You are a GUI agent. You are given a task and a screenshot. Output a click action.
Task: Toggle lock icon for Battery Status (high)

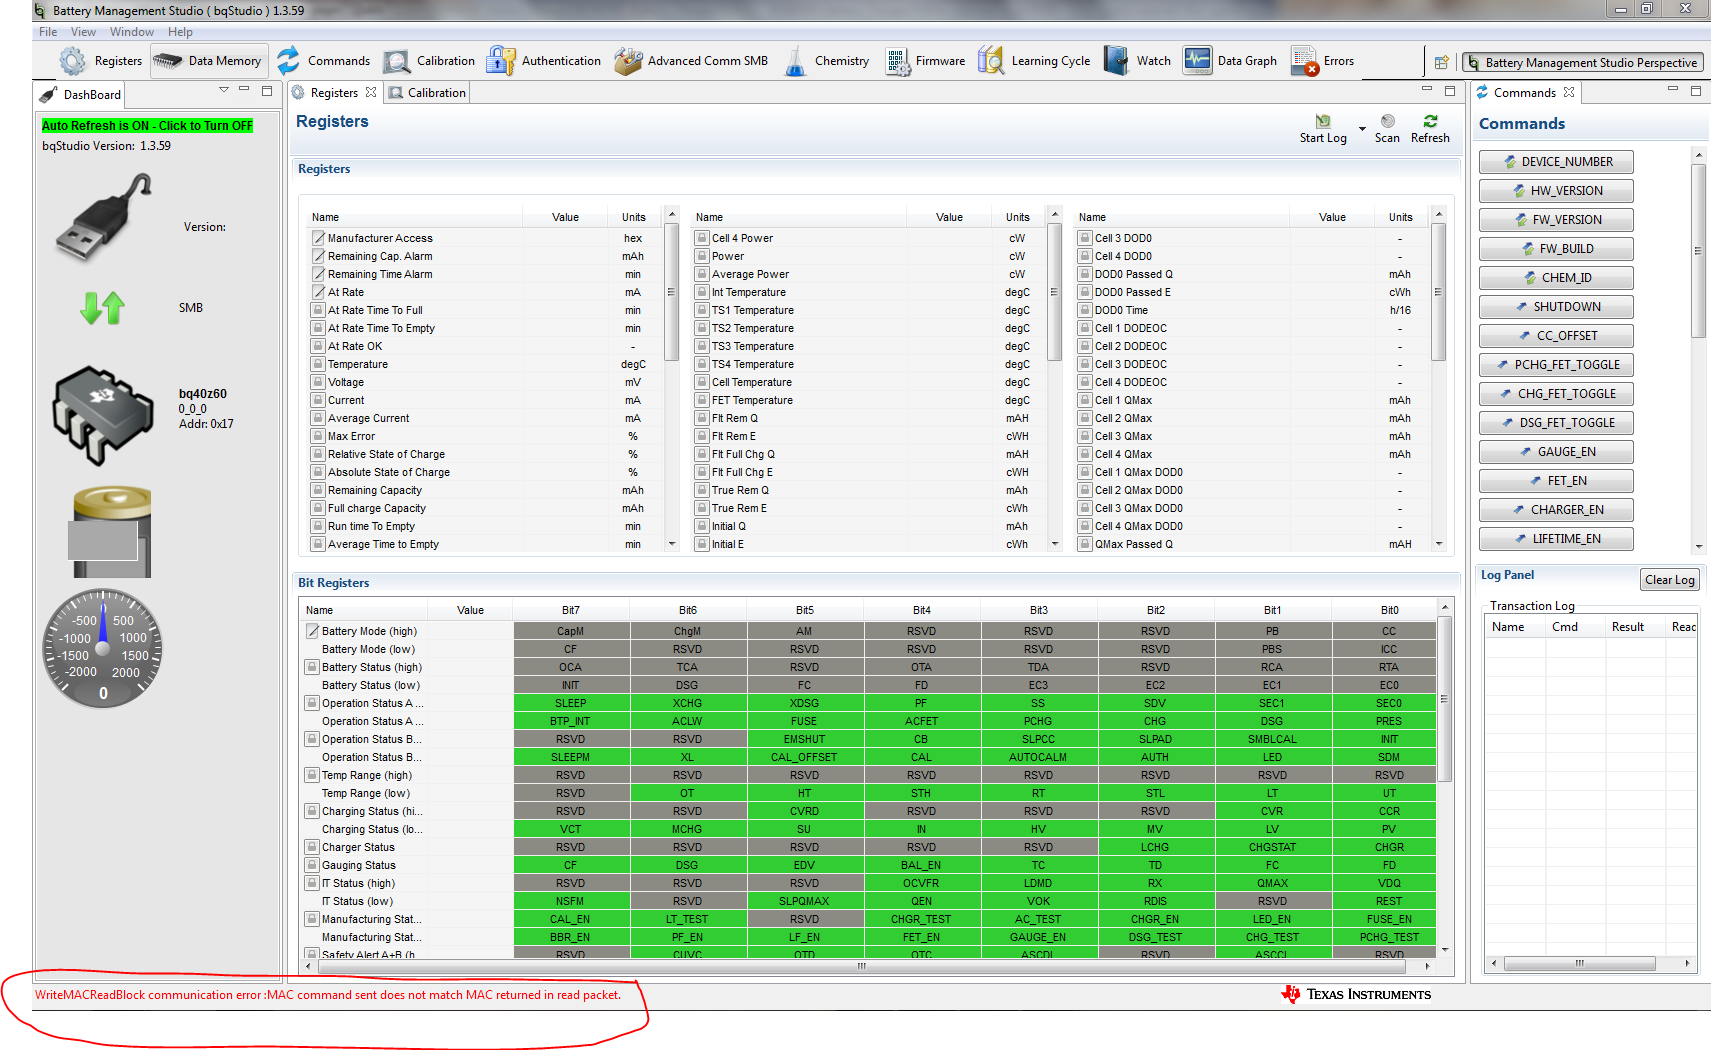pyautogui.click(x=312, y=667)
